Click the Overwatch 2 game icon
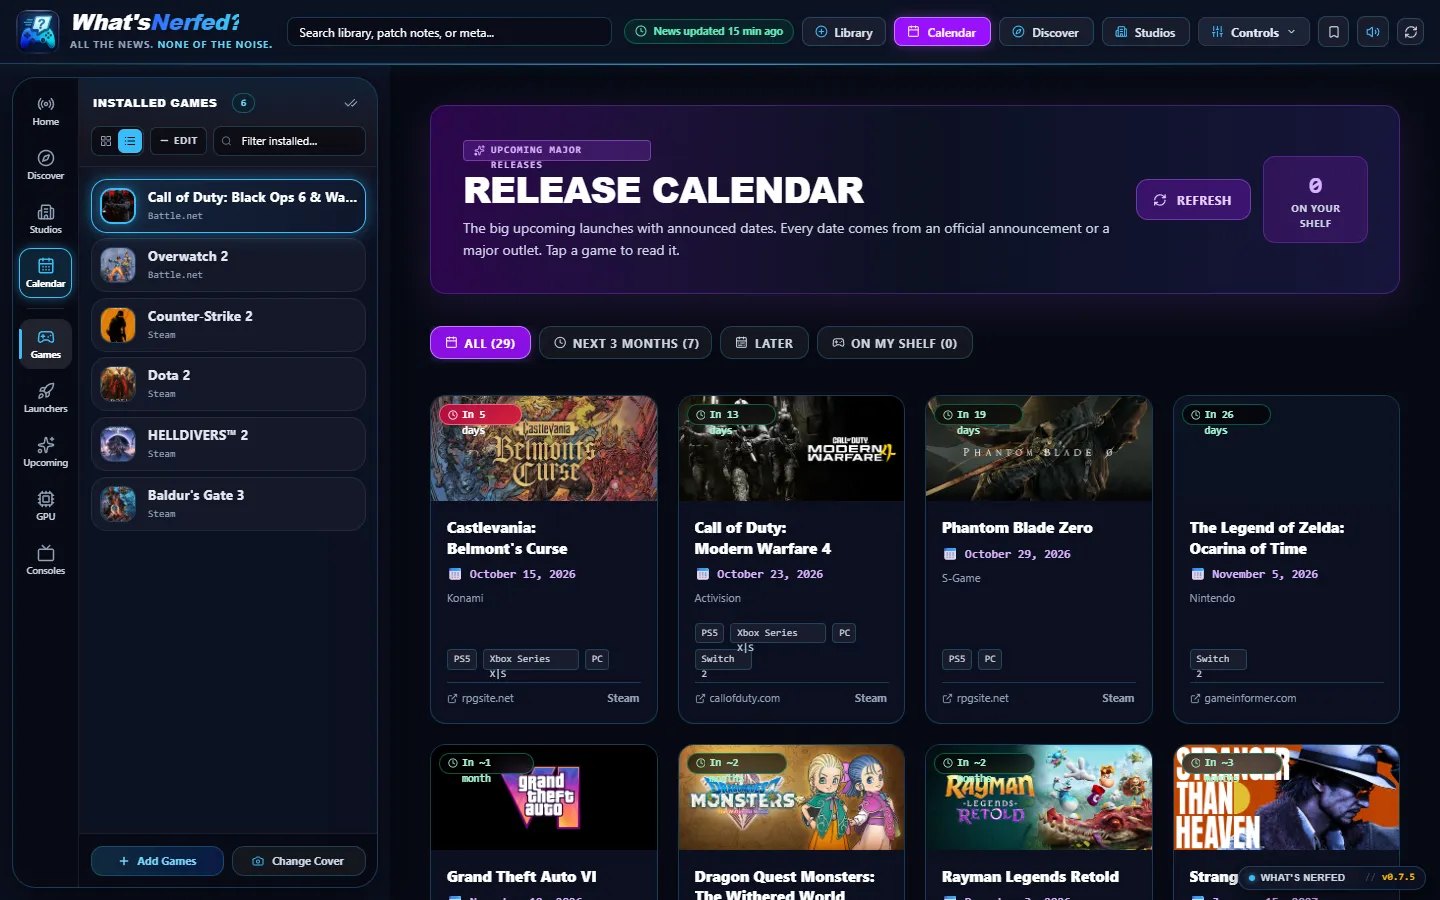The height and width of the screenshot is (900, 1440). click(x=118, y=265)
